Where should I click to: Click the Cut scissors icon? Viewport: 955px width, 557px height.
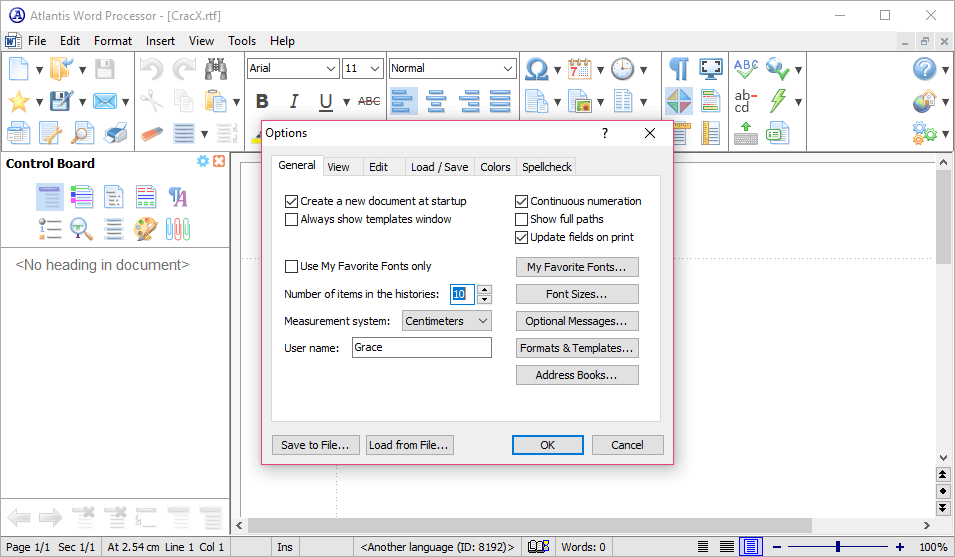pos(151,101)
